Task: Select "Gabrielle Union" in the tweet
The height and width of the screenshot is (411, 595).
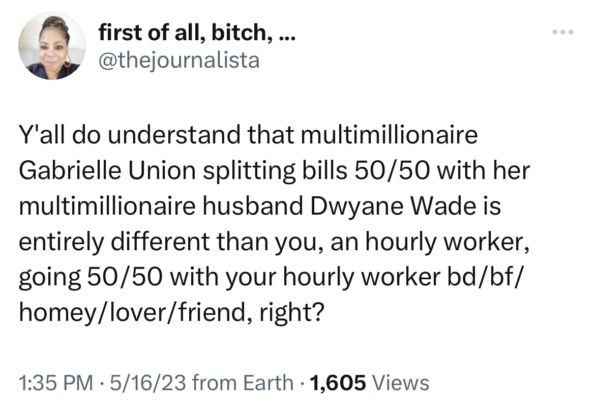Action: 107,170
